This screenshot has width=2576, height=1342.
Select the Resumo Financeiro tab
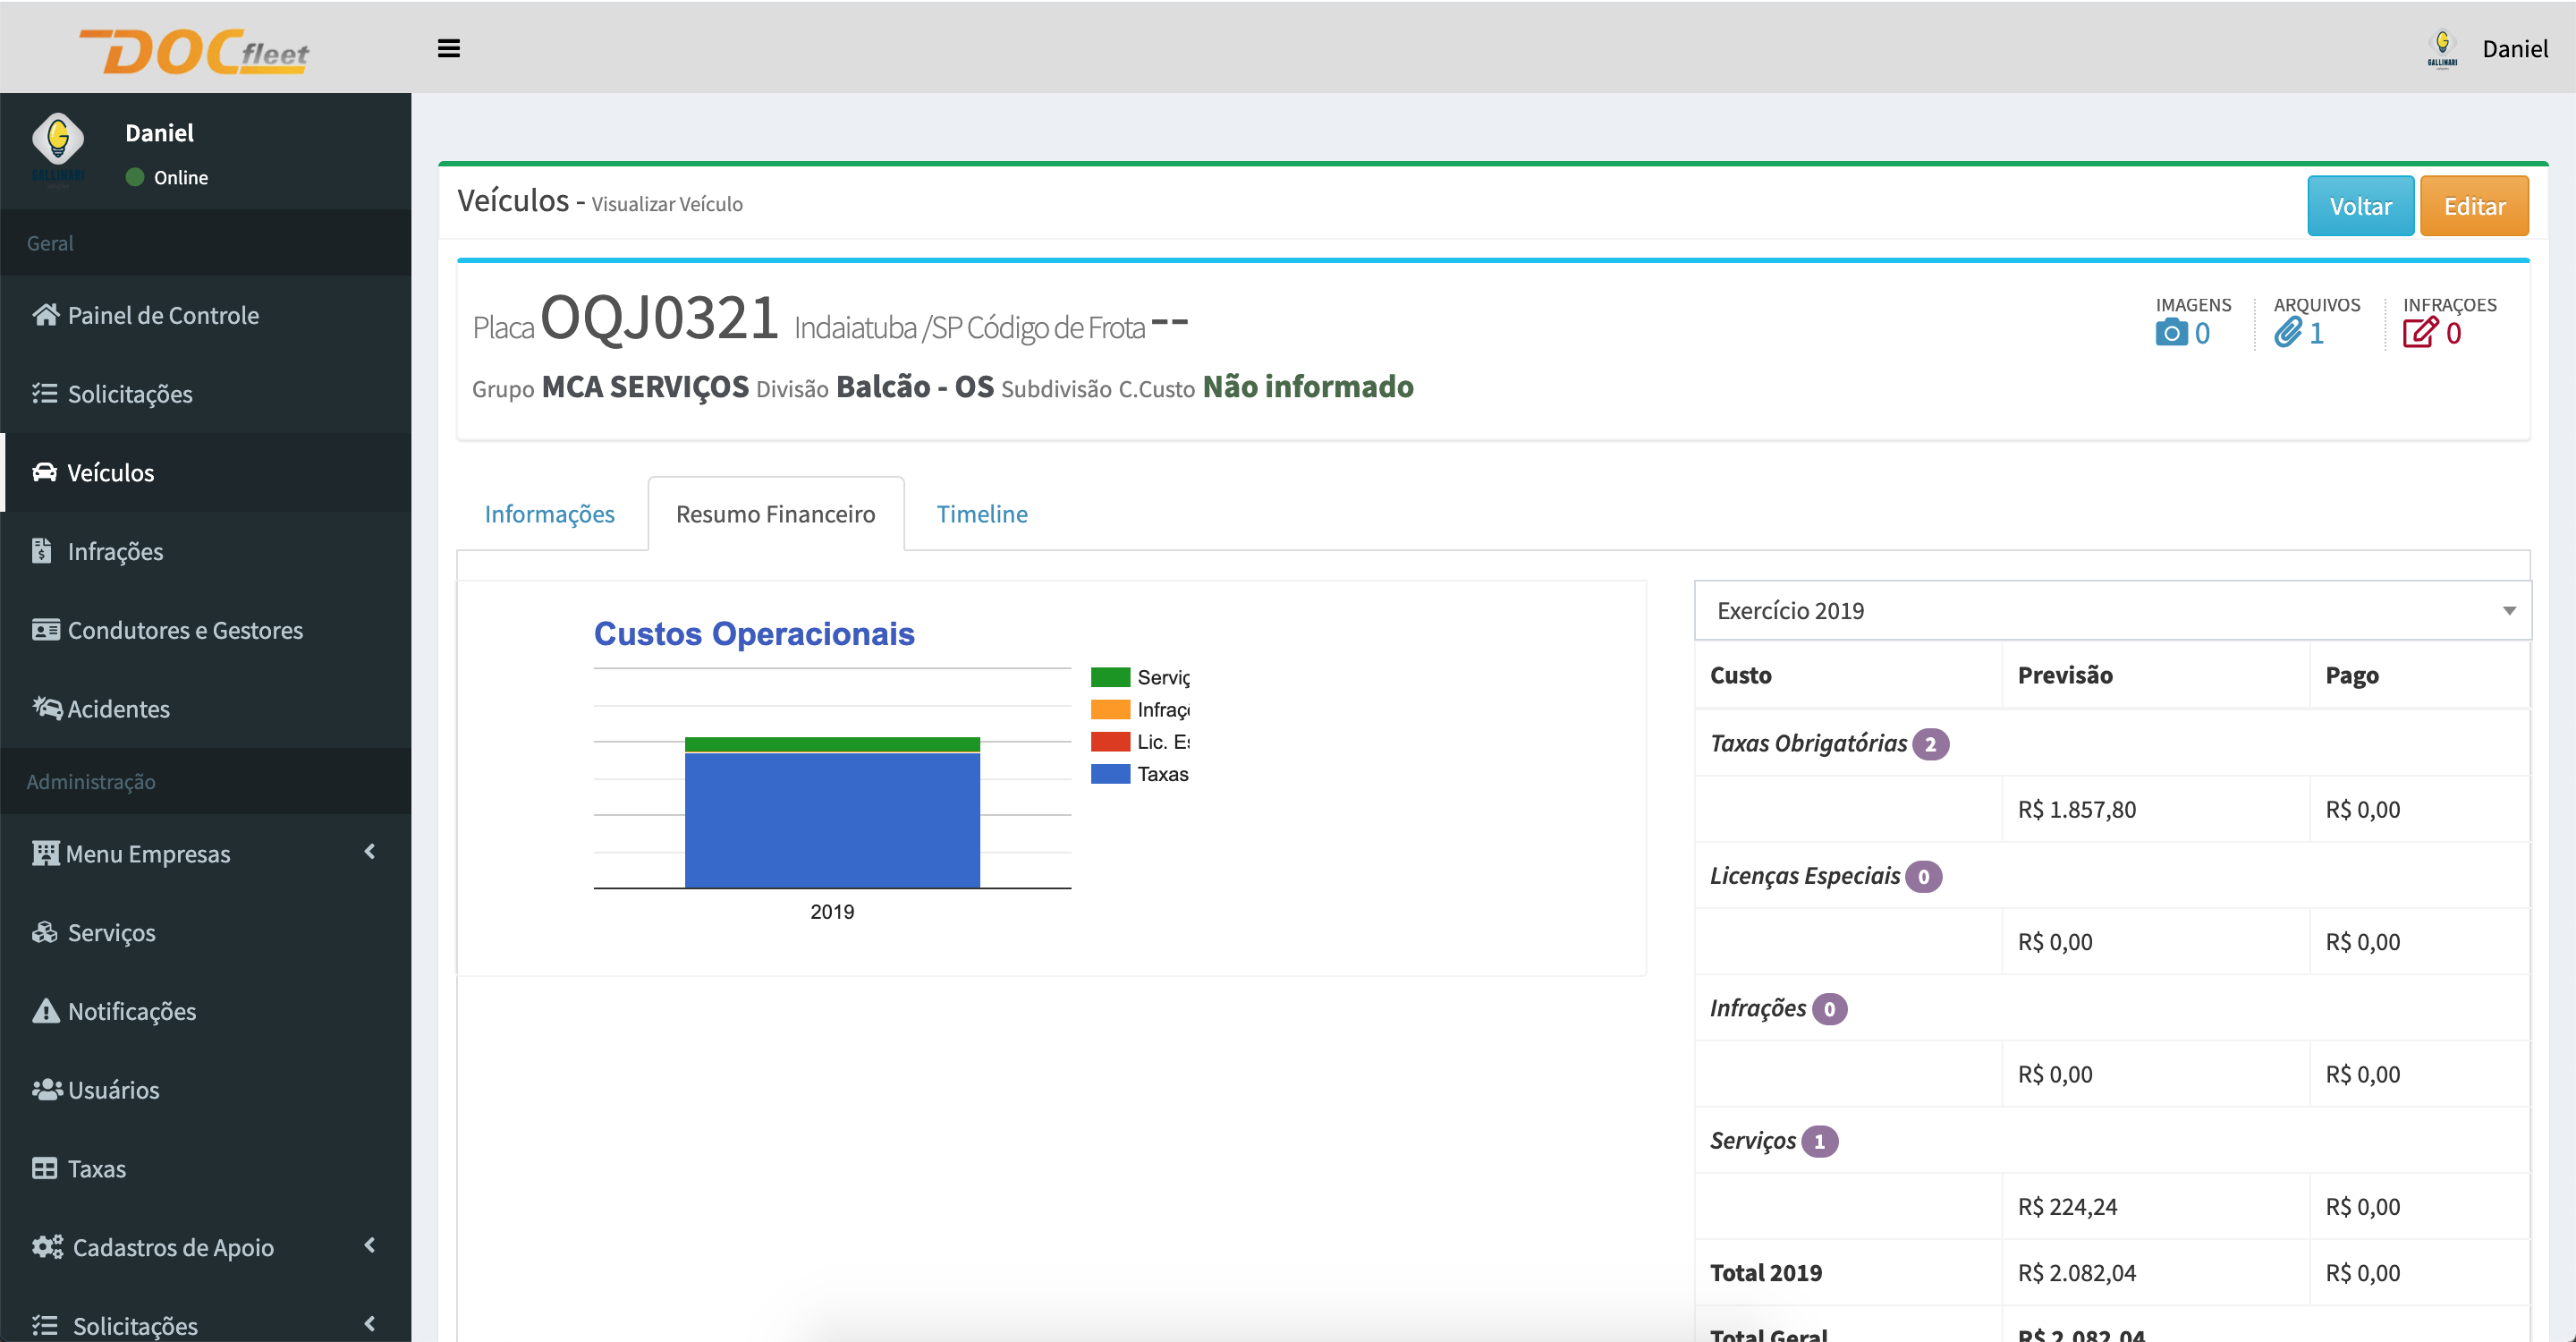[x=776, y=514]
